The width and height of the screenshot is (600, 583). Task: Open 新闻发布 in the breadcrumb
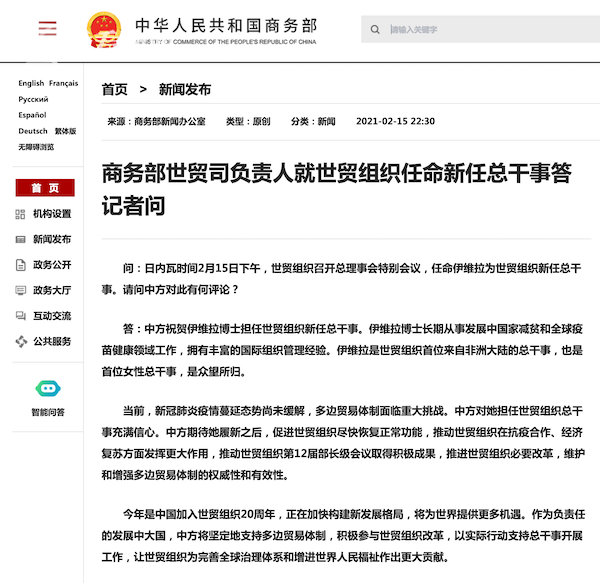(x=185, y=89)
